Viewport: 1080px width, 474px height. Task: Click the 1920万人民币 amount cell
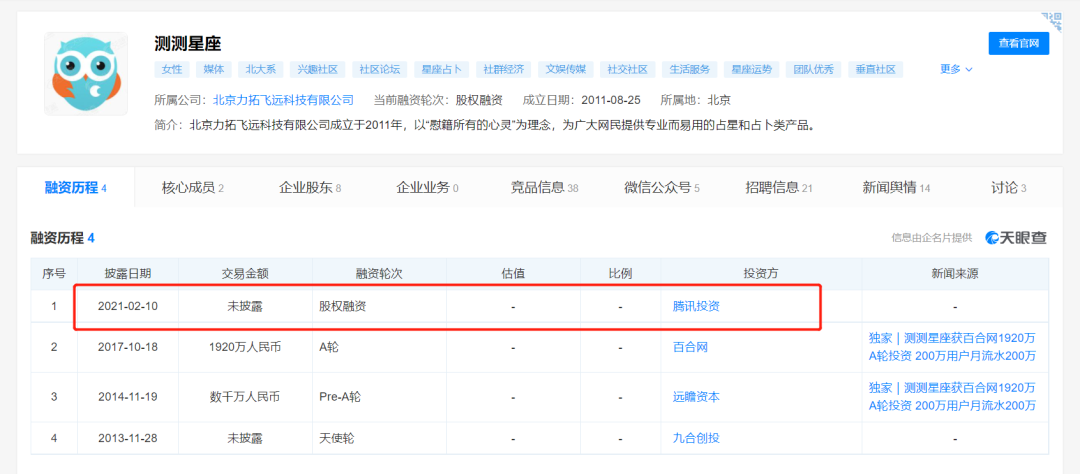[x=245, y=347]
